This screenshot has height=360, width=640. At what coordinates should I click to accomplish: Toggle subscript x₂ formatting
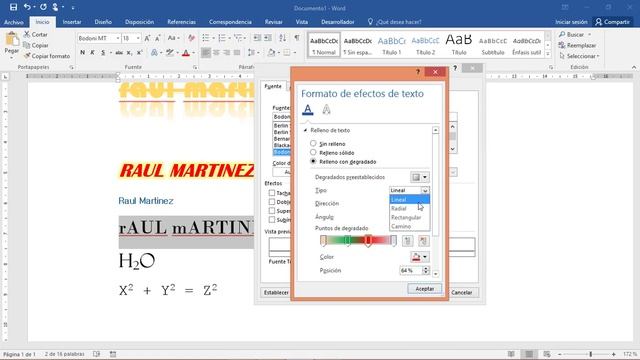129,53
